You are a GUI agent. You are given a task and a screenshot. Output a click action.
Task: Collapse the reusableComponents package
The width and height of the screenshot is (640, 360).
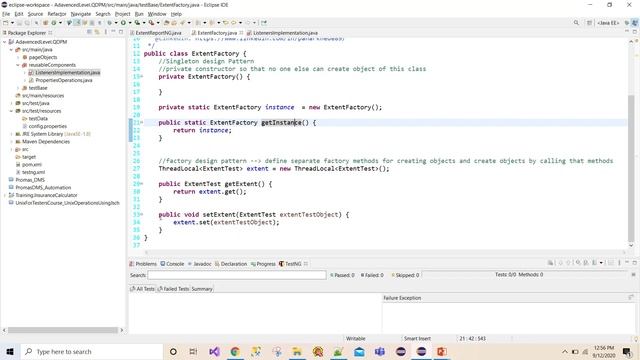click(18, 65)
